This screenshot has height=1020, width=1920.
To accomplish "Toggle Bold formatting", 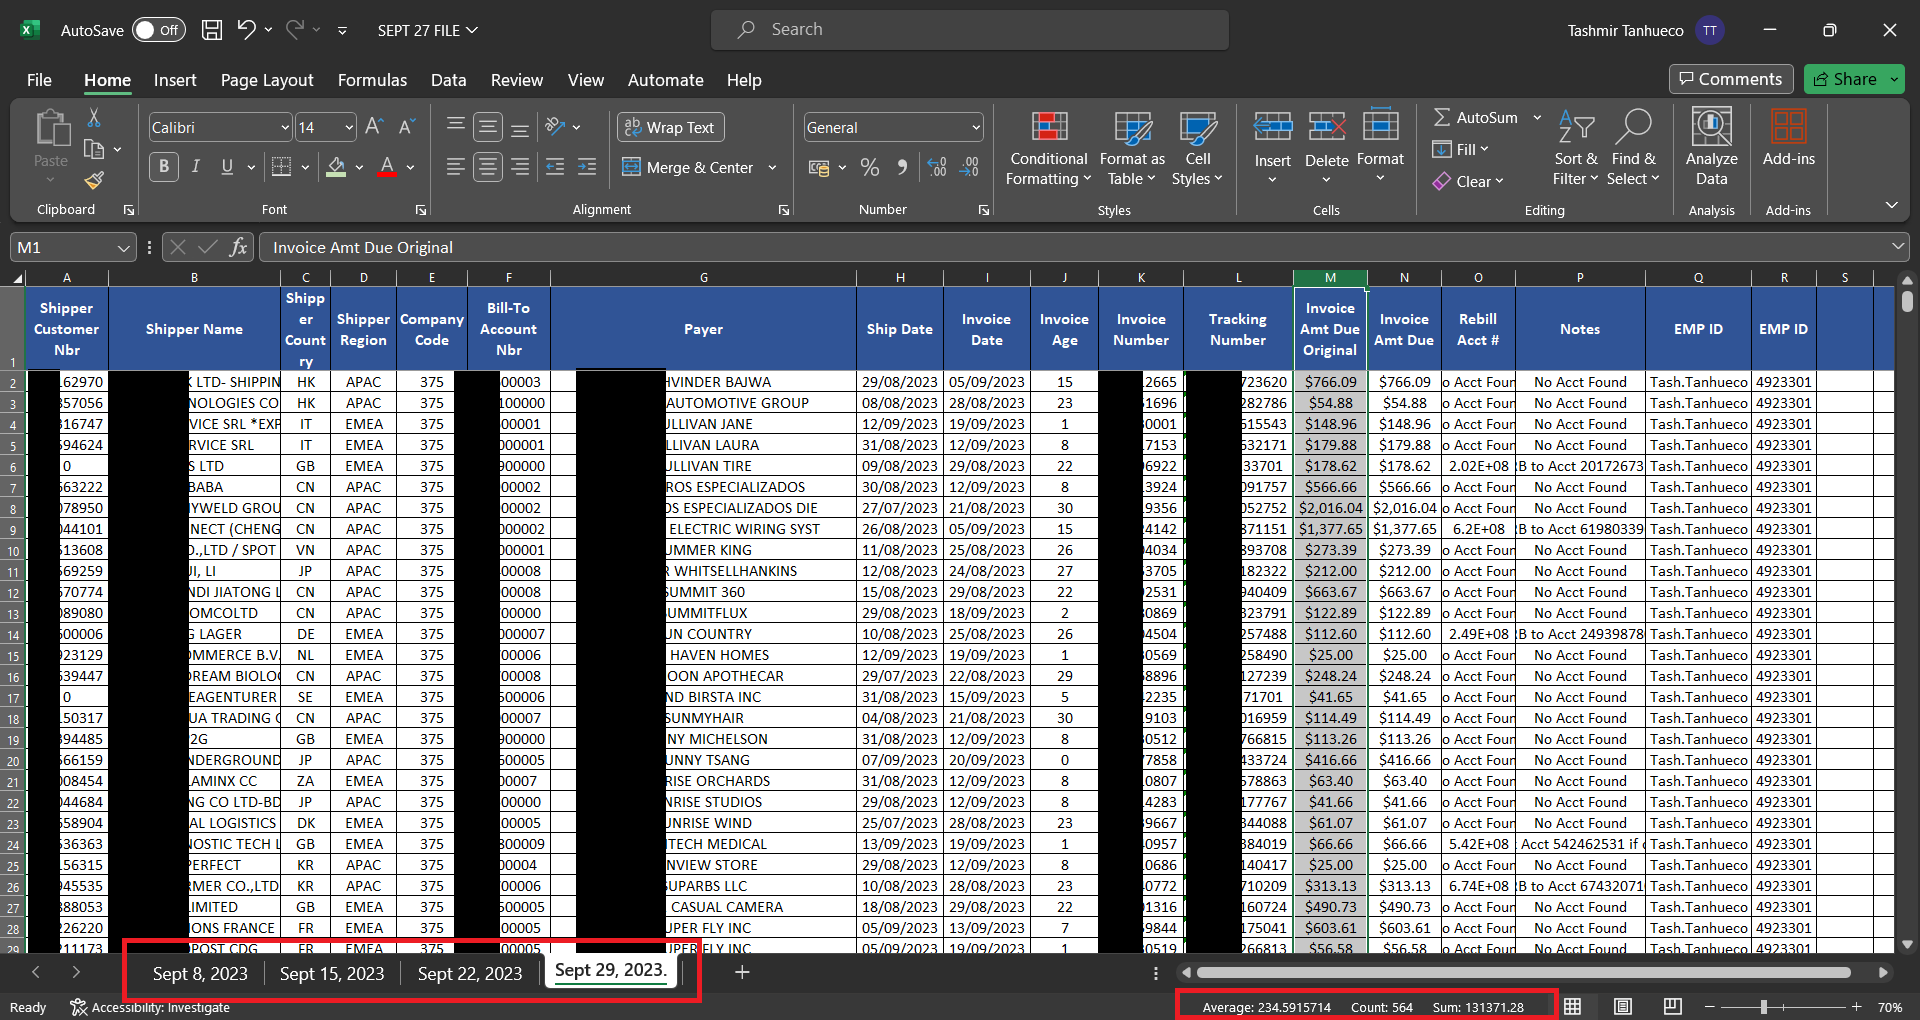I will [164, 167].
